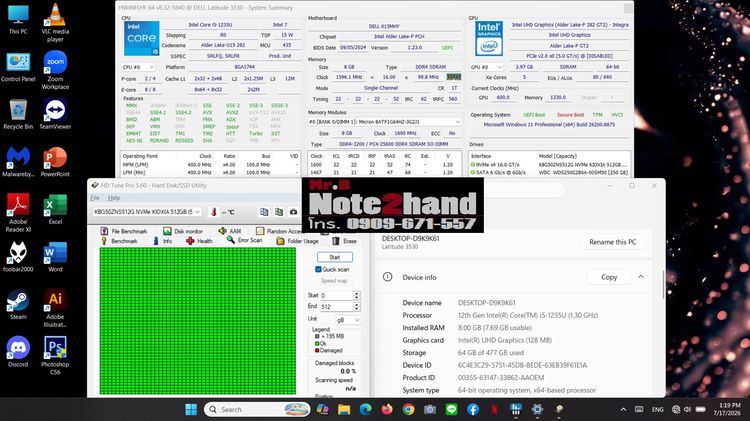Switch to Error Scan tab
Image resolution: width=750 pixels, height=421 pixels.
click(x=244, y=241)
